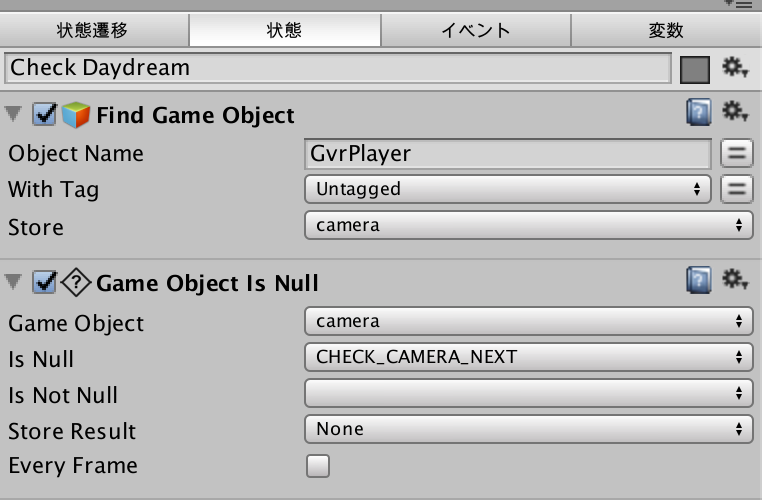Click the gray state color swatch
The image size is (762, 500).
(x=695, y=69)
